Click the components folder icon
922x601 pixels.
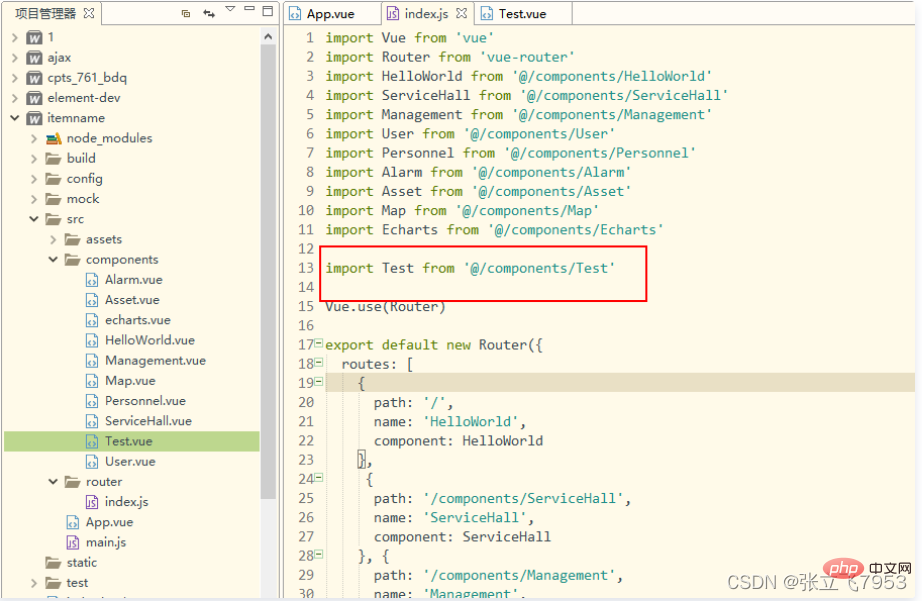[x=72, y=259]
